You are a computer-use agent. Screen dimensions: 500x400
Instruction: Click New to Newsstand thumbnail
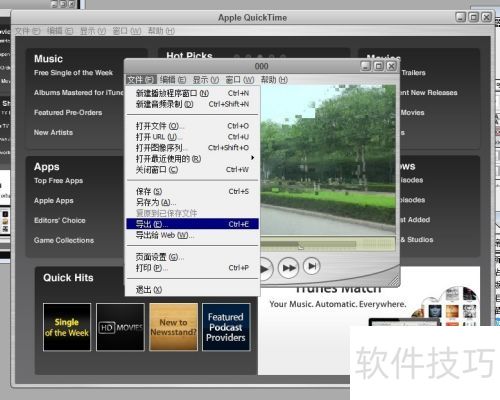173,327
